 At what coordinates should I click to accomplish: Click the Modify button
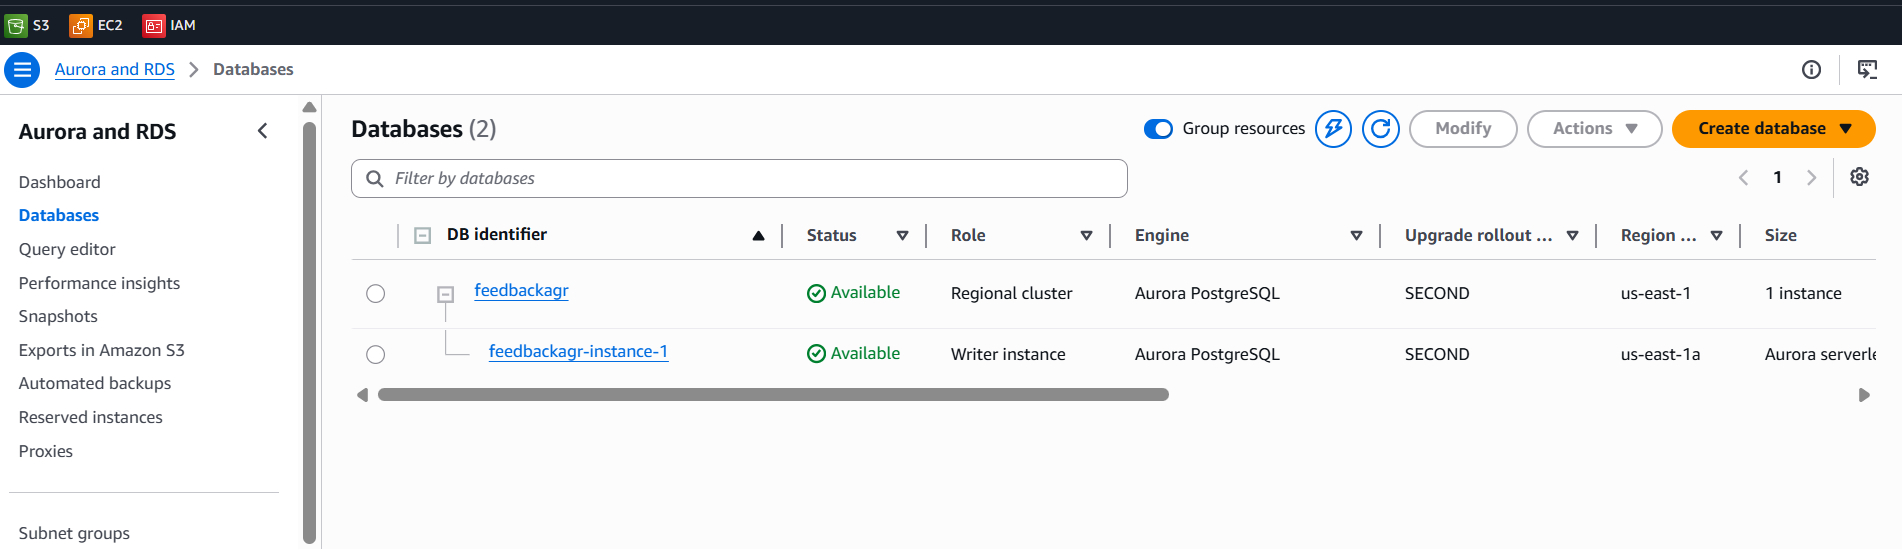[x=1463, y=129]
